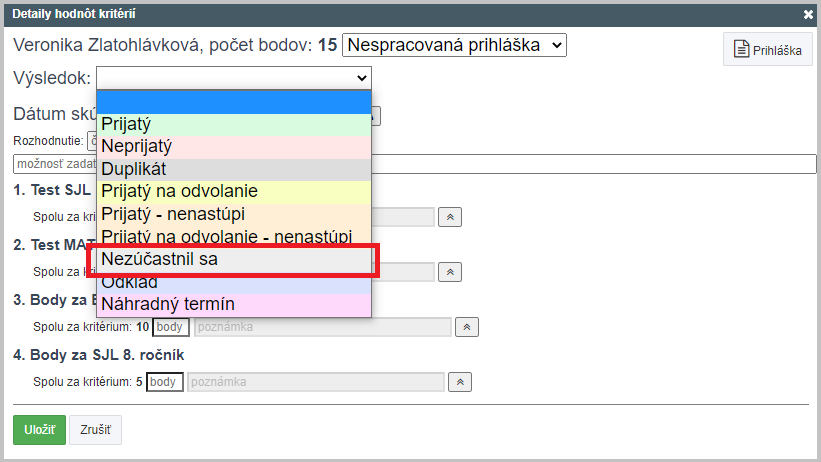The image size is (821, 462).
Task: Collapse the SJL 8. ročník criterion chevron
Action: tap(460, 382)
